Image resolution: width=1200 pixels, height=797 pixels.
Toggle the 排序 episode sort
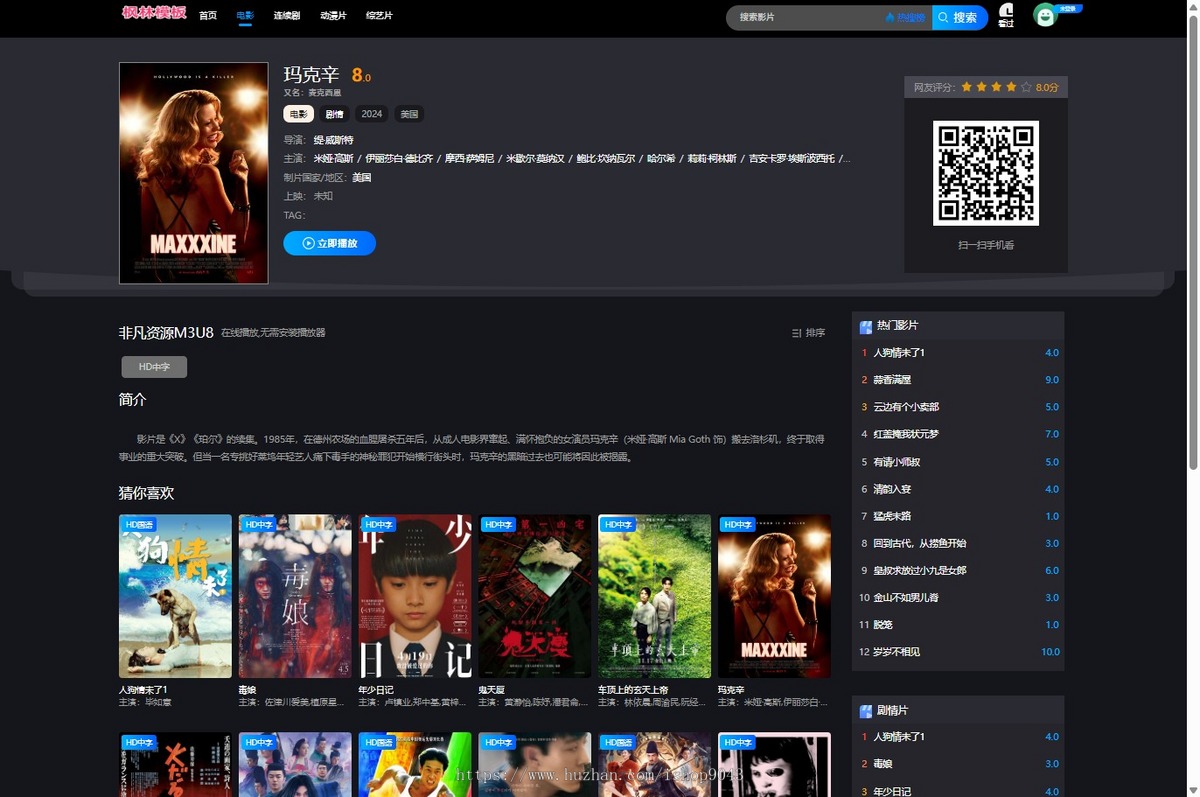tap(808, 333)
